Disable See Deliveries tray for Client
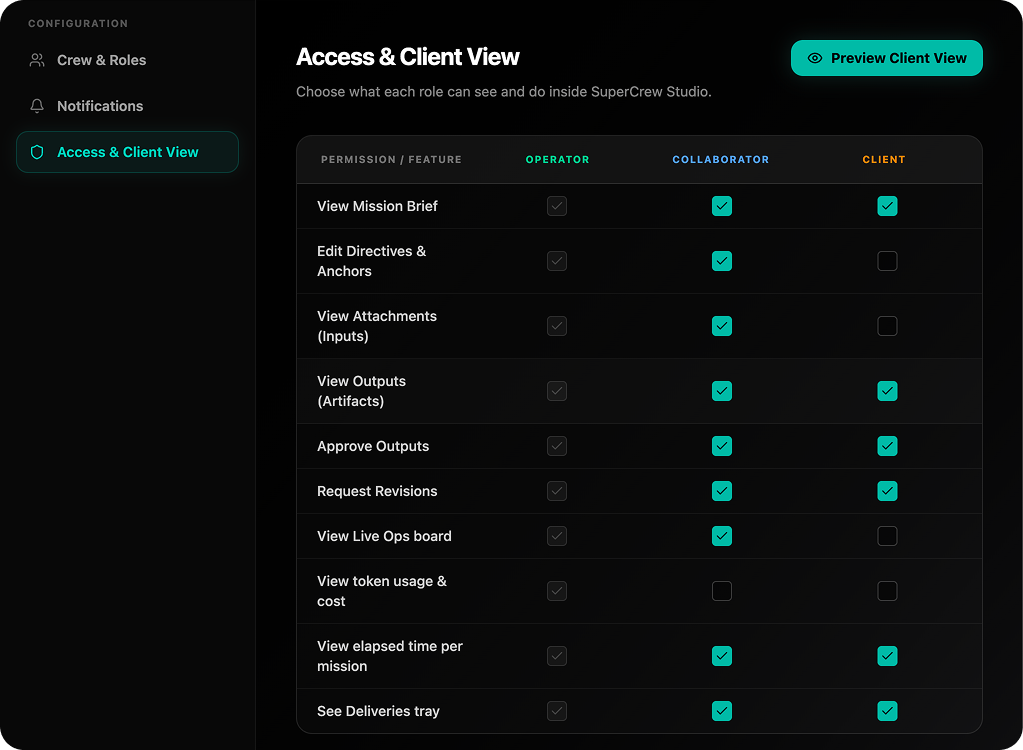1023x750 pixels. tap(886, 711)
